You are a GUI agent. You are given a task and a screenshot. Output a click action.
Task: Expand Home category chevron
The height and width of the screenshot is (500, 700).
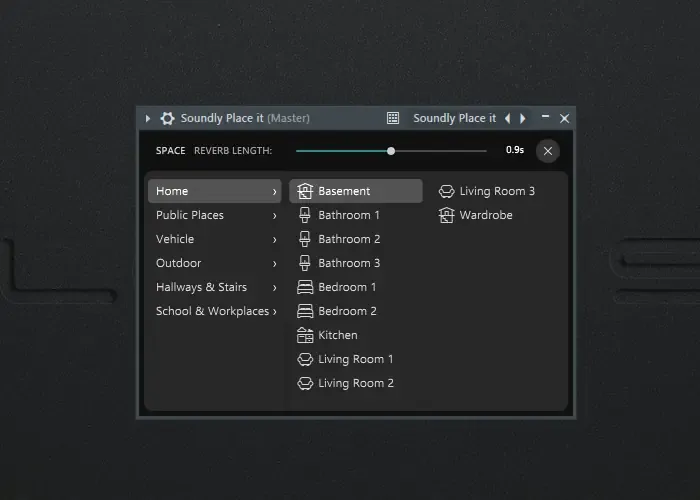pos(275,192)
